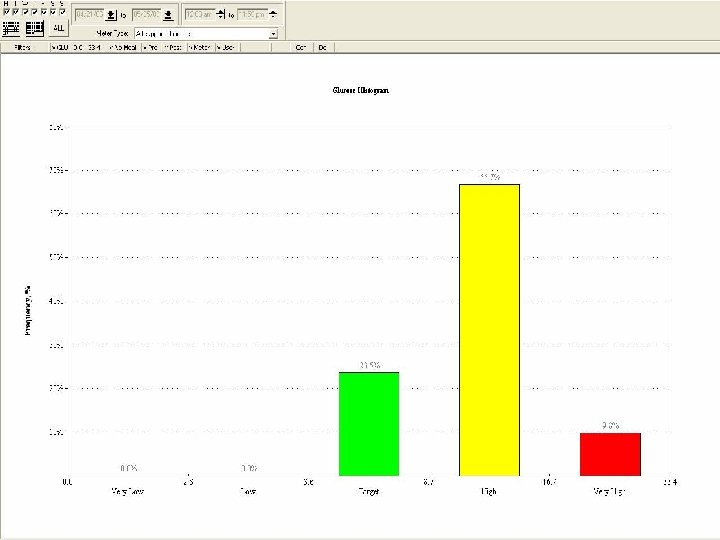The width and height of the screenshot is (720, 540).
Task: Toggle the Thursday day-of-week checkbox
Action: click(x=34, y=11)
